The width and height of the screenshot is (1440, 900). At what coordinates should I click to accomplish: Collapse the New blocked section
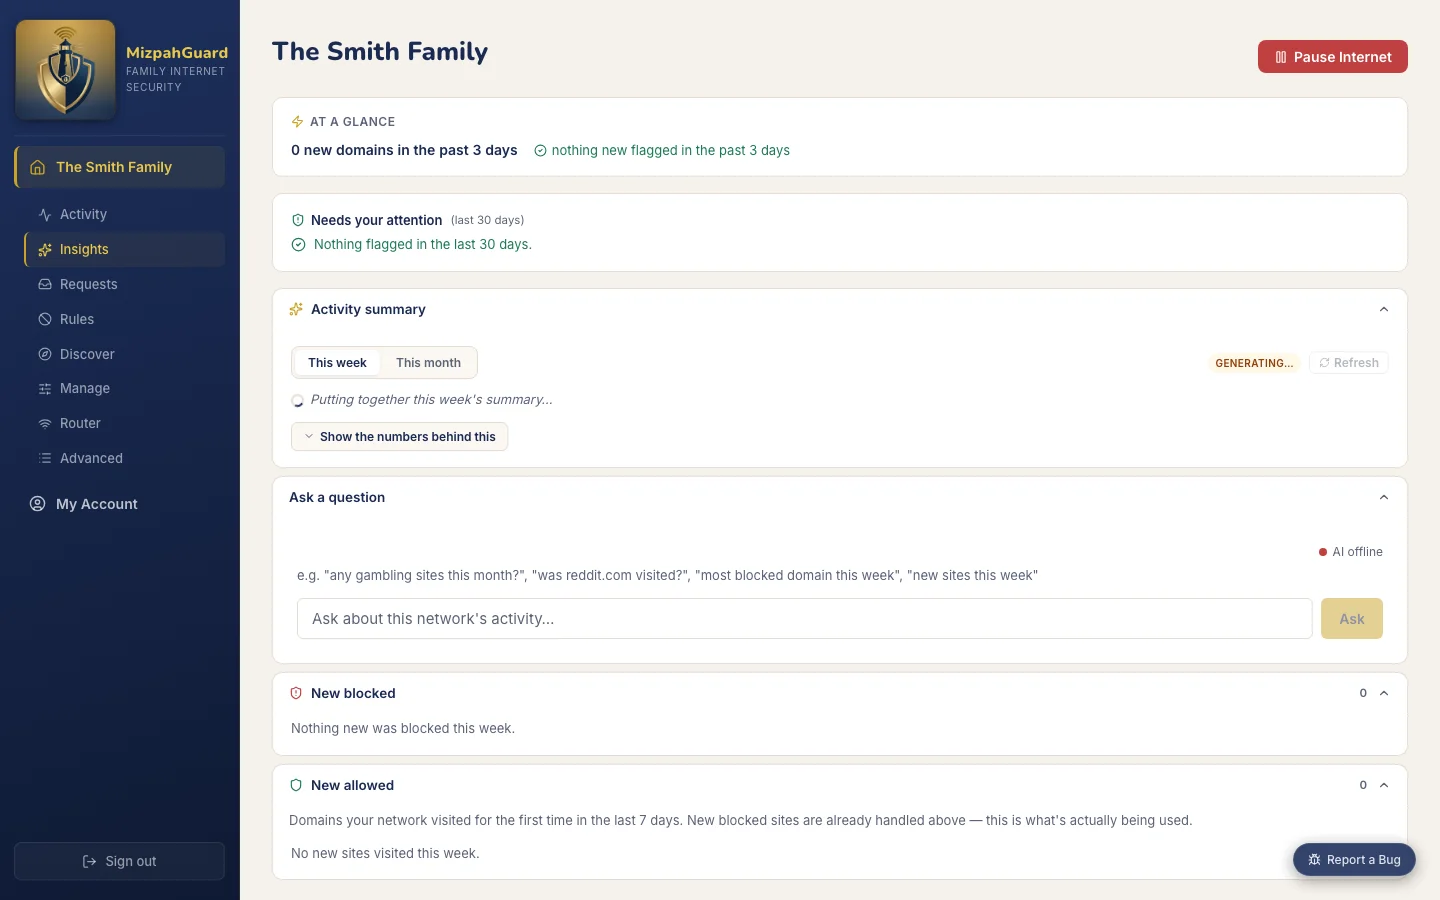(x=1384, y=693)
